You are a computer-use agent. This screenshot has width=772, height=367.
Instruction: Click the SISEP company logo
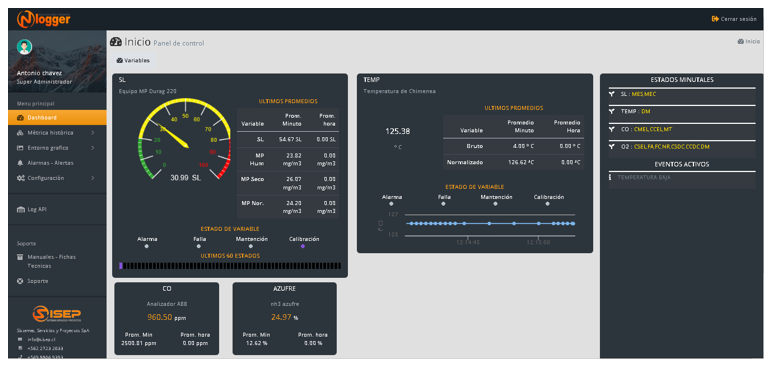[57, 314]
